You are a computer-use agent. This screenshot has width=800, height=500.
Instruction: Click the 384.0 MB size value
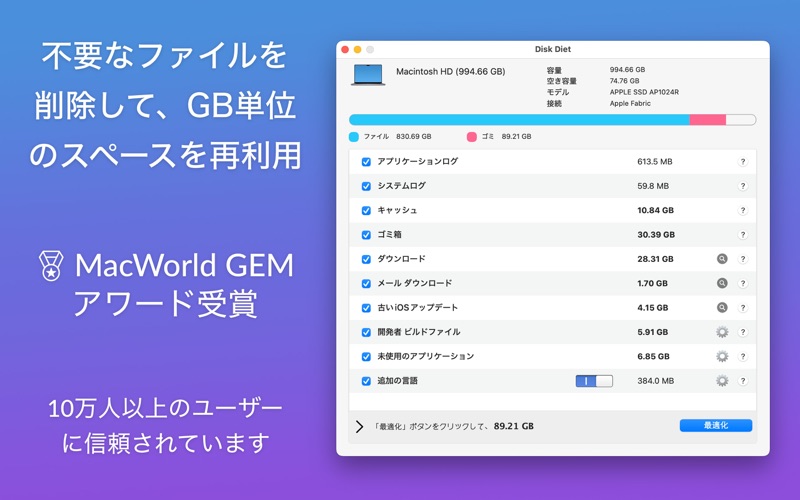click(x=655, y=381)
